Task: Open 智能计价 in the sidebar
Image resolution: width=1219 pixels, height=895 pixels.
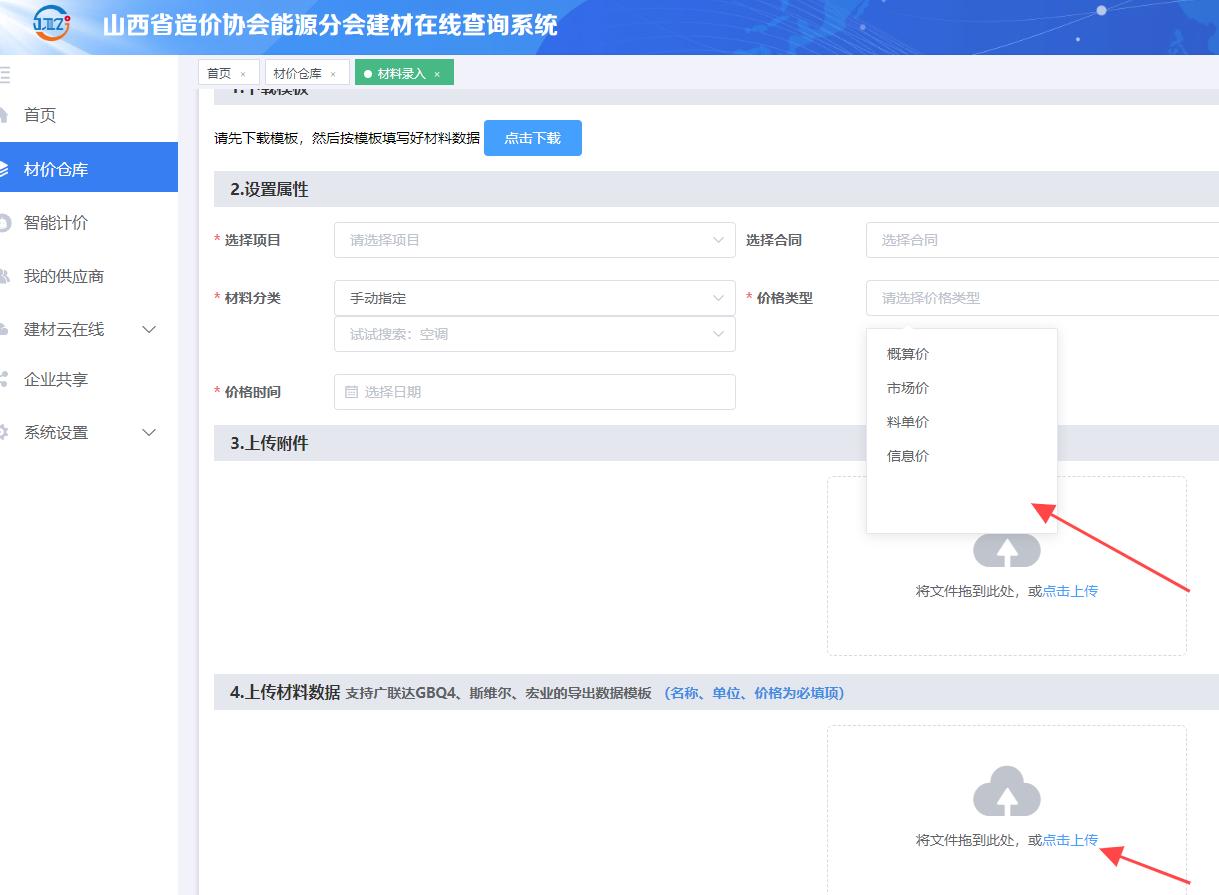Action: click(x=56, y=223)
